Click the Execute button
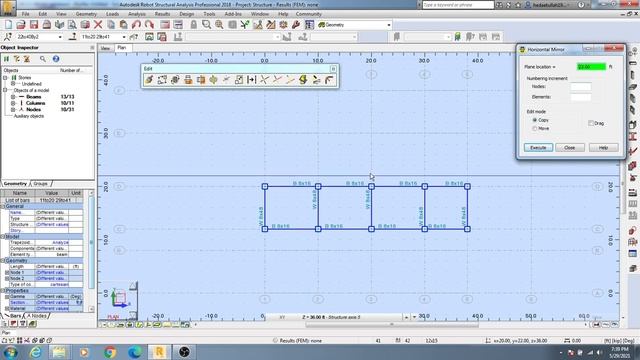640x360 pixels. point(538,148)
